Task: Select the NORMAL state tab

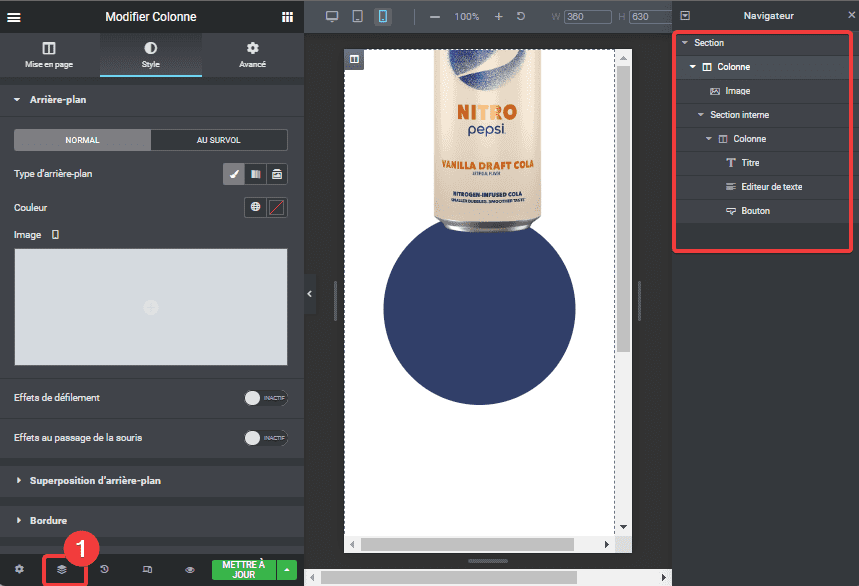Action: [x=82, y=140]
